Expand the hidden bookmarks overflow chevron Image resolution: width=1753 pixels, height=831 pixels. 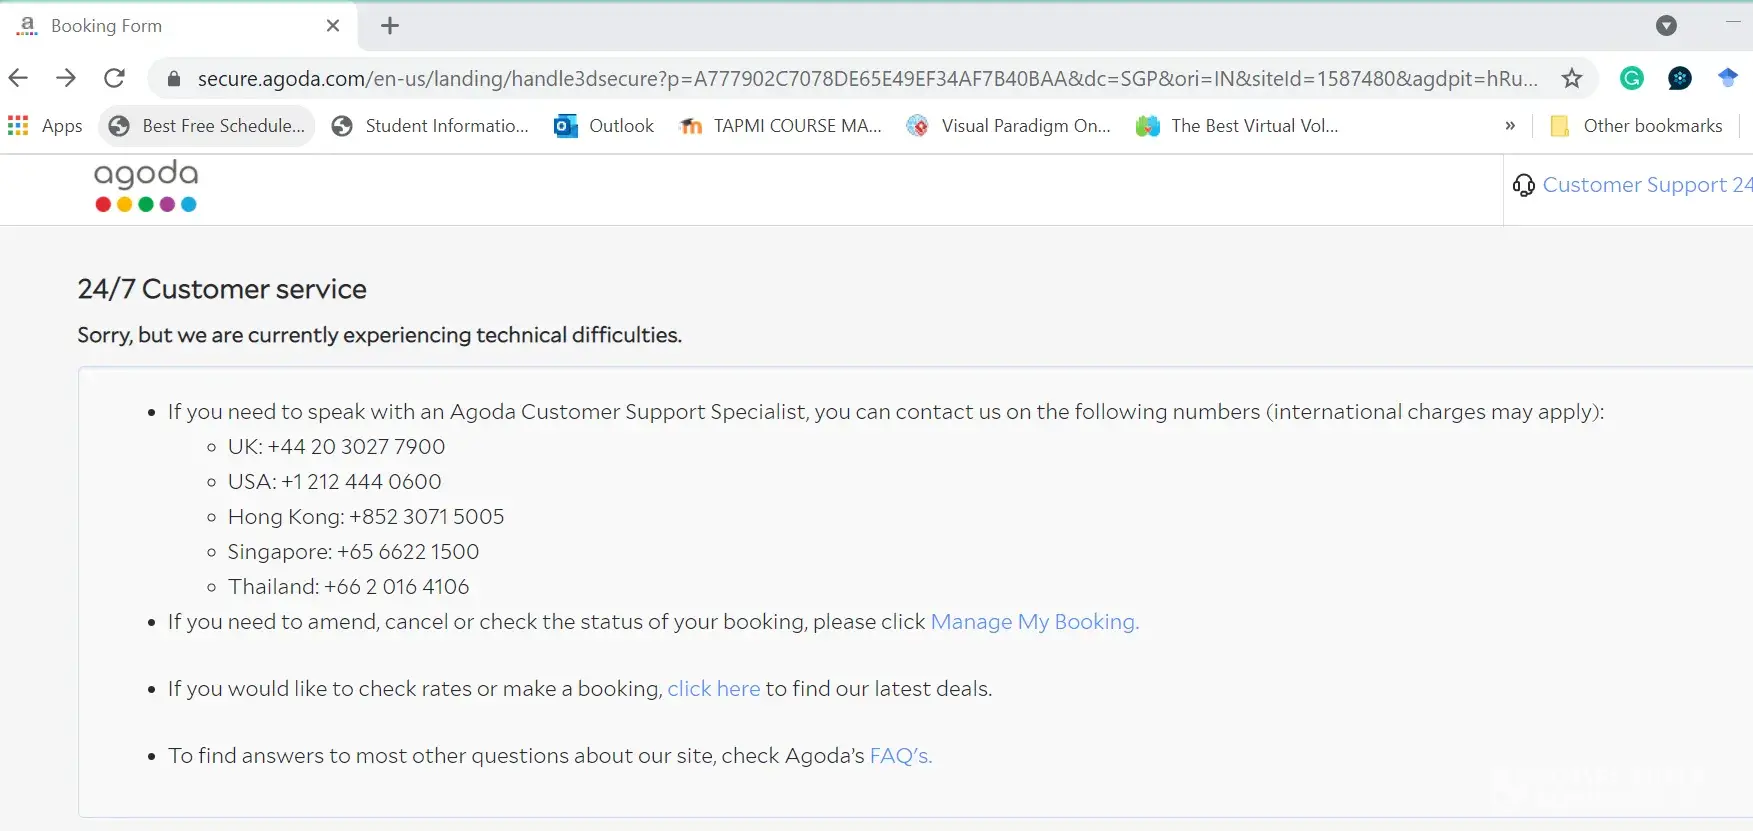tap(1510, 126)
